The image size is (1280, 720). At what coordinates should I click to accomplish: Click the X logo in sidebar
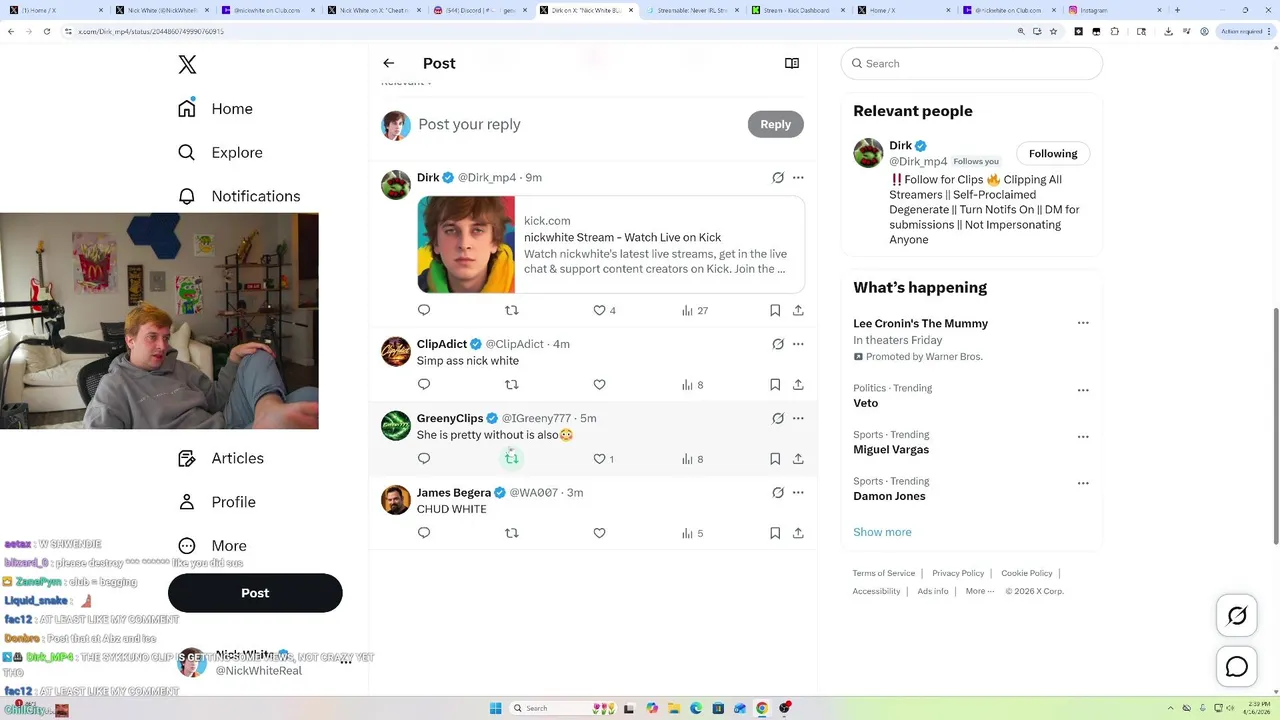(x=187, y=65)
